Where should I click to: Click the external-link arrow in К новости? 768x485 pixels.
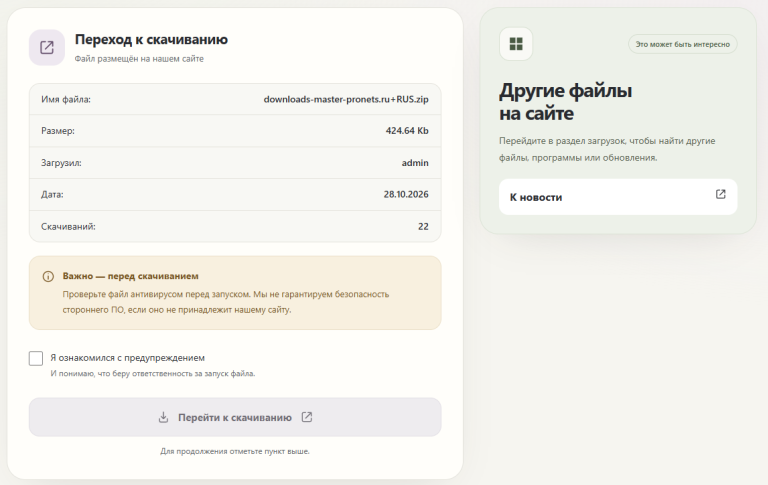point(720,194)
